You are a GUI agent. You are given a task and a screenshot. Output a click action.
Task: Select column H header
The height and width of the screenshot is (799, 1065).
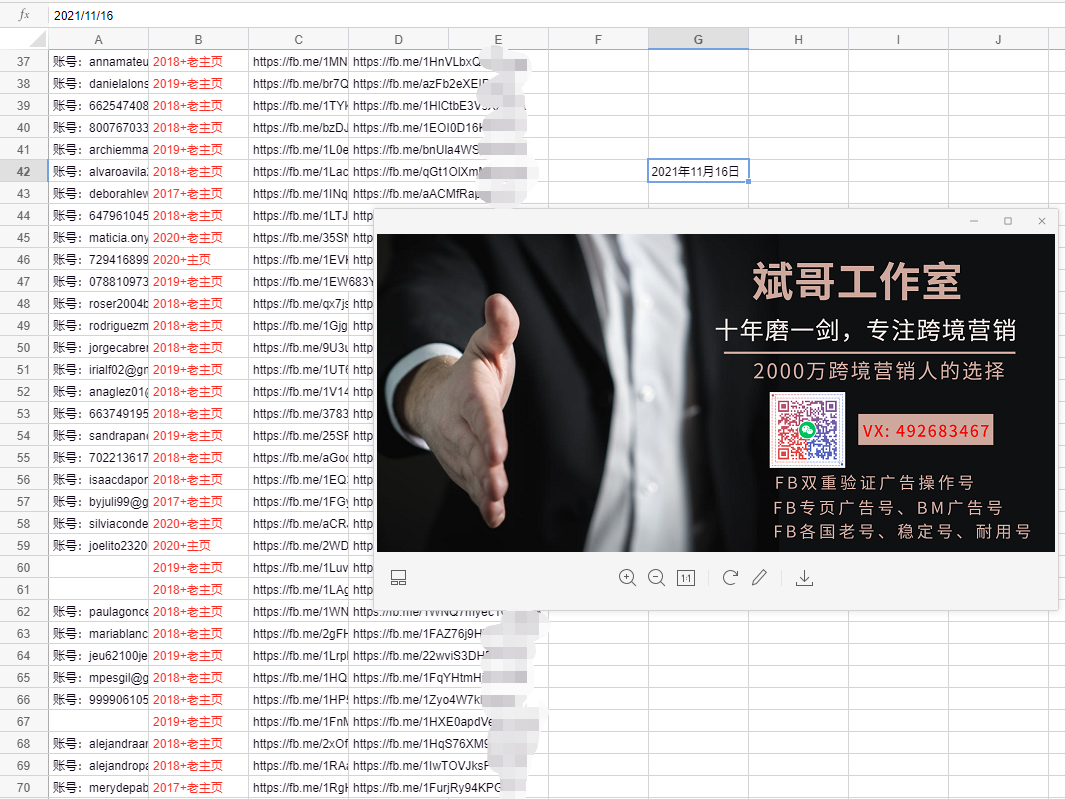click(799, 39)
